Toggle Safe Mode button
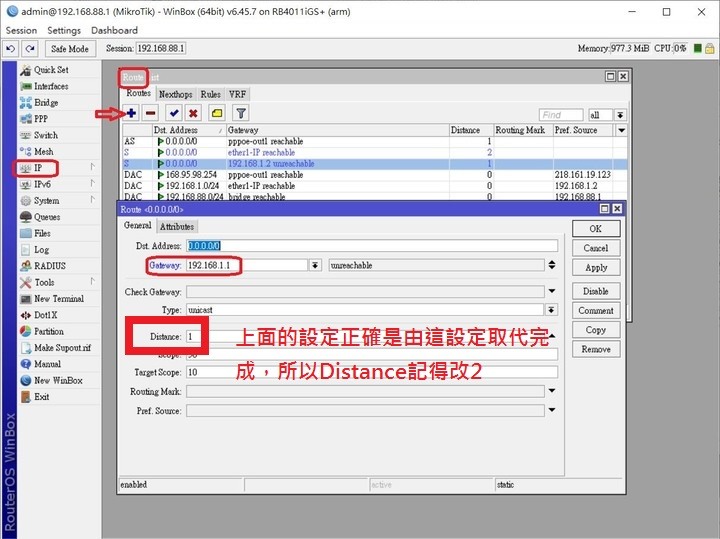The image size is (720, 539). (x=70, y=49)
